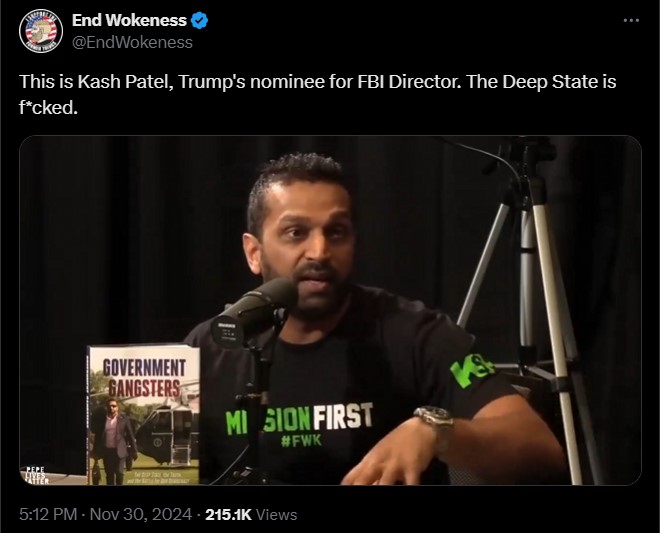Screen dimensions: 660x533
Task: Open the End Wokeness profile avatar
Action: 41,31
